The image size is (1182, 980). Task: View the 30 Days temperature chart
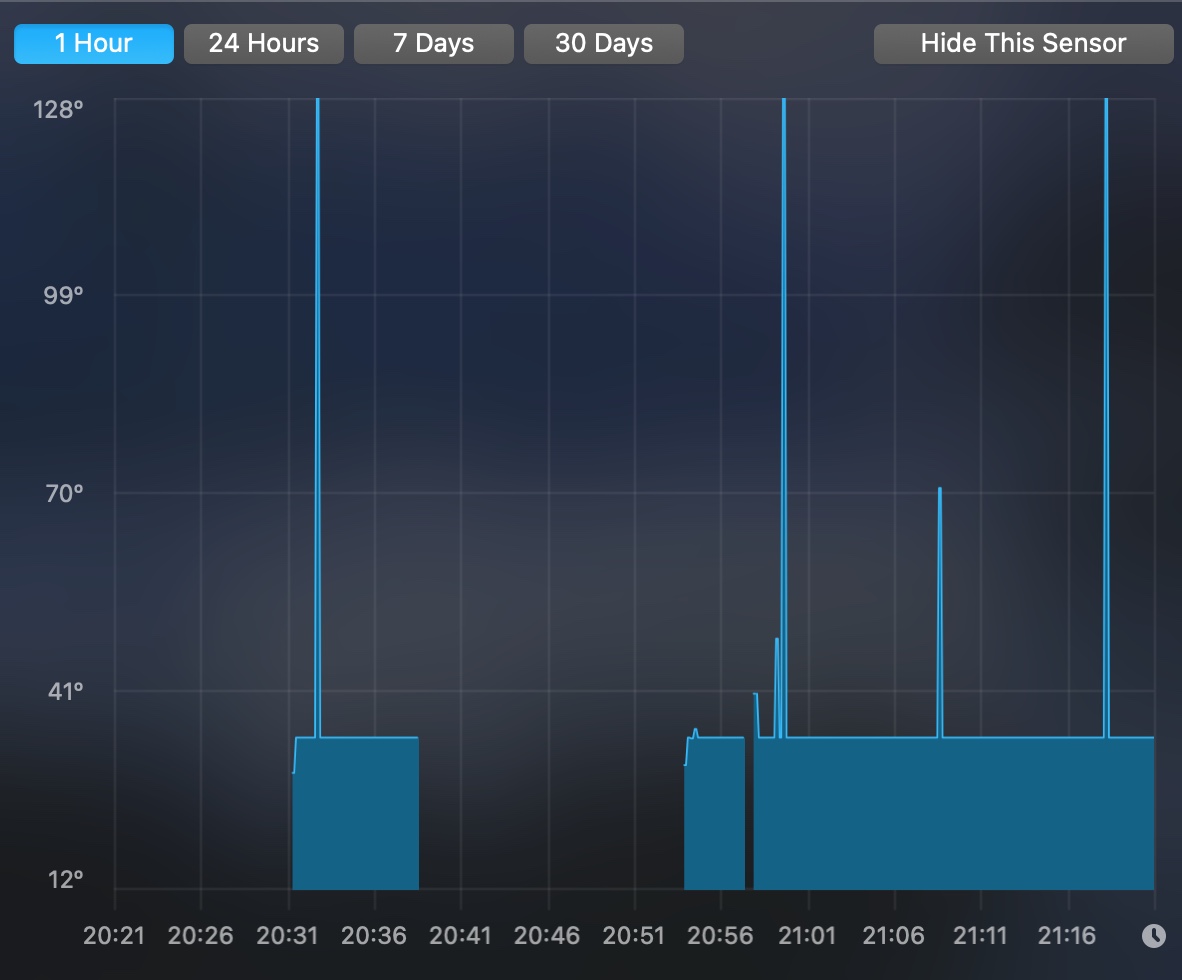coord(603,43)
